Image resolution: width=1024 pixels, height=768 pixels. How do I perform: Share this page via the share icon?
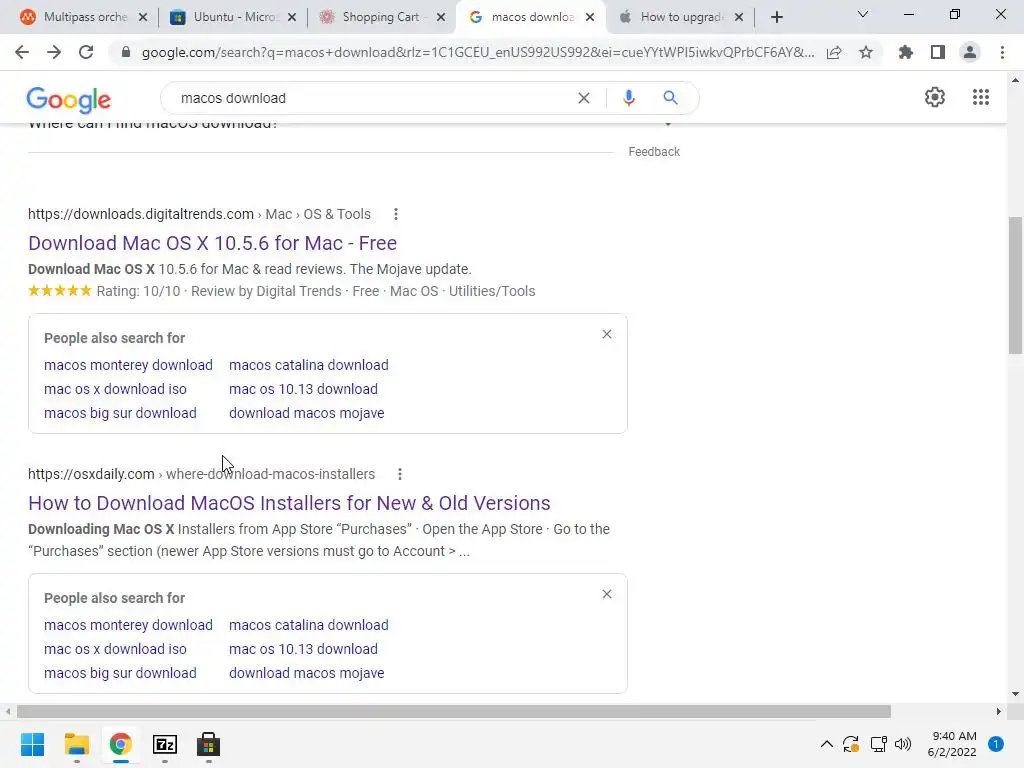click(834, 52)
